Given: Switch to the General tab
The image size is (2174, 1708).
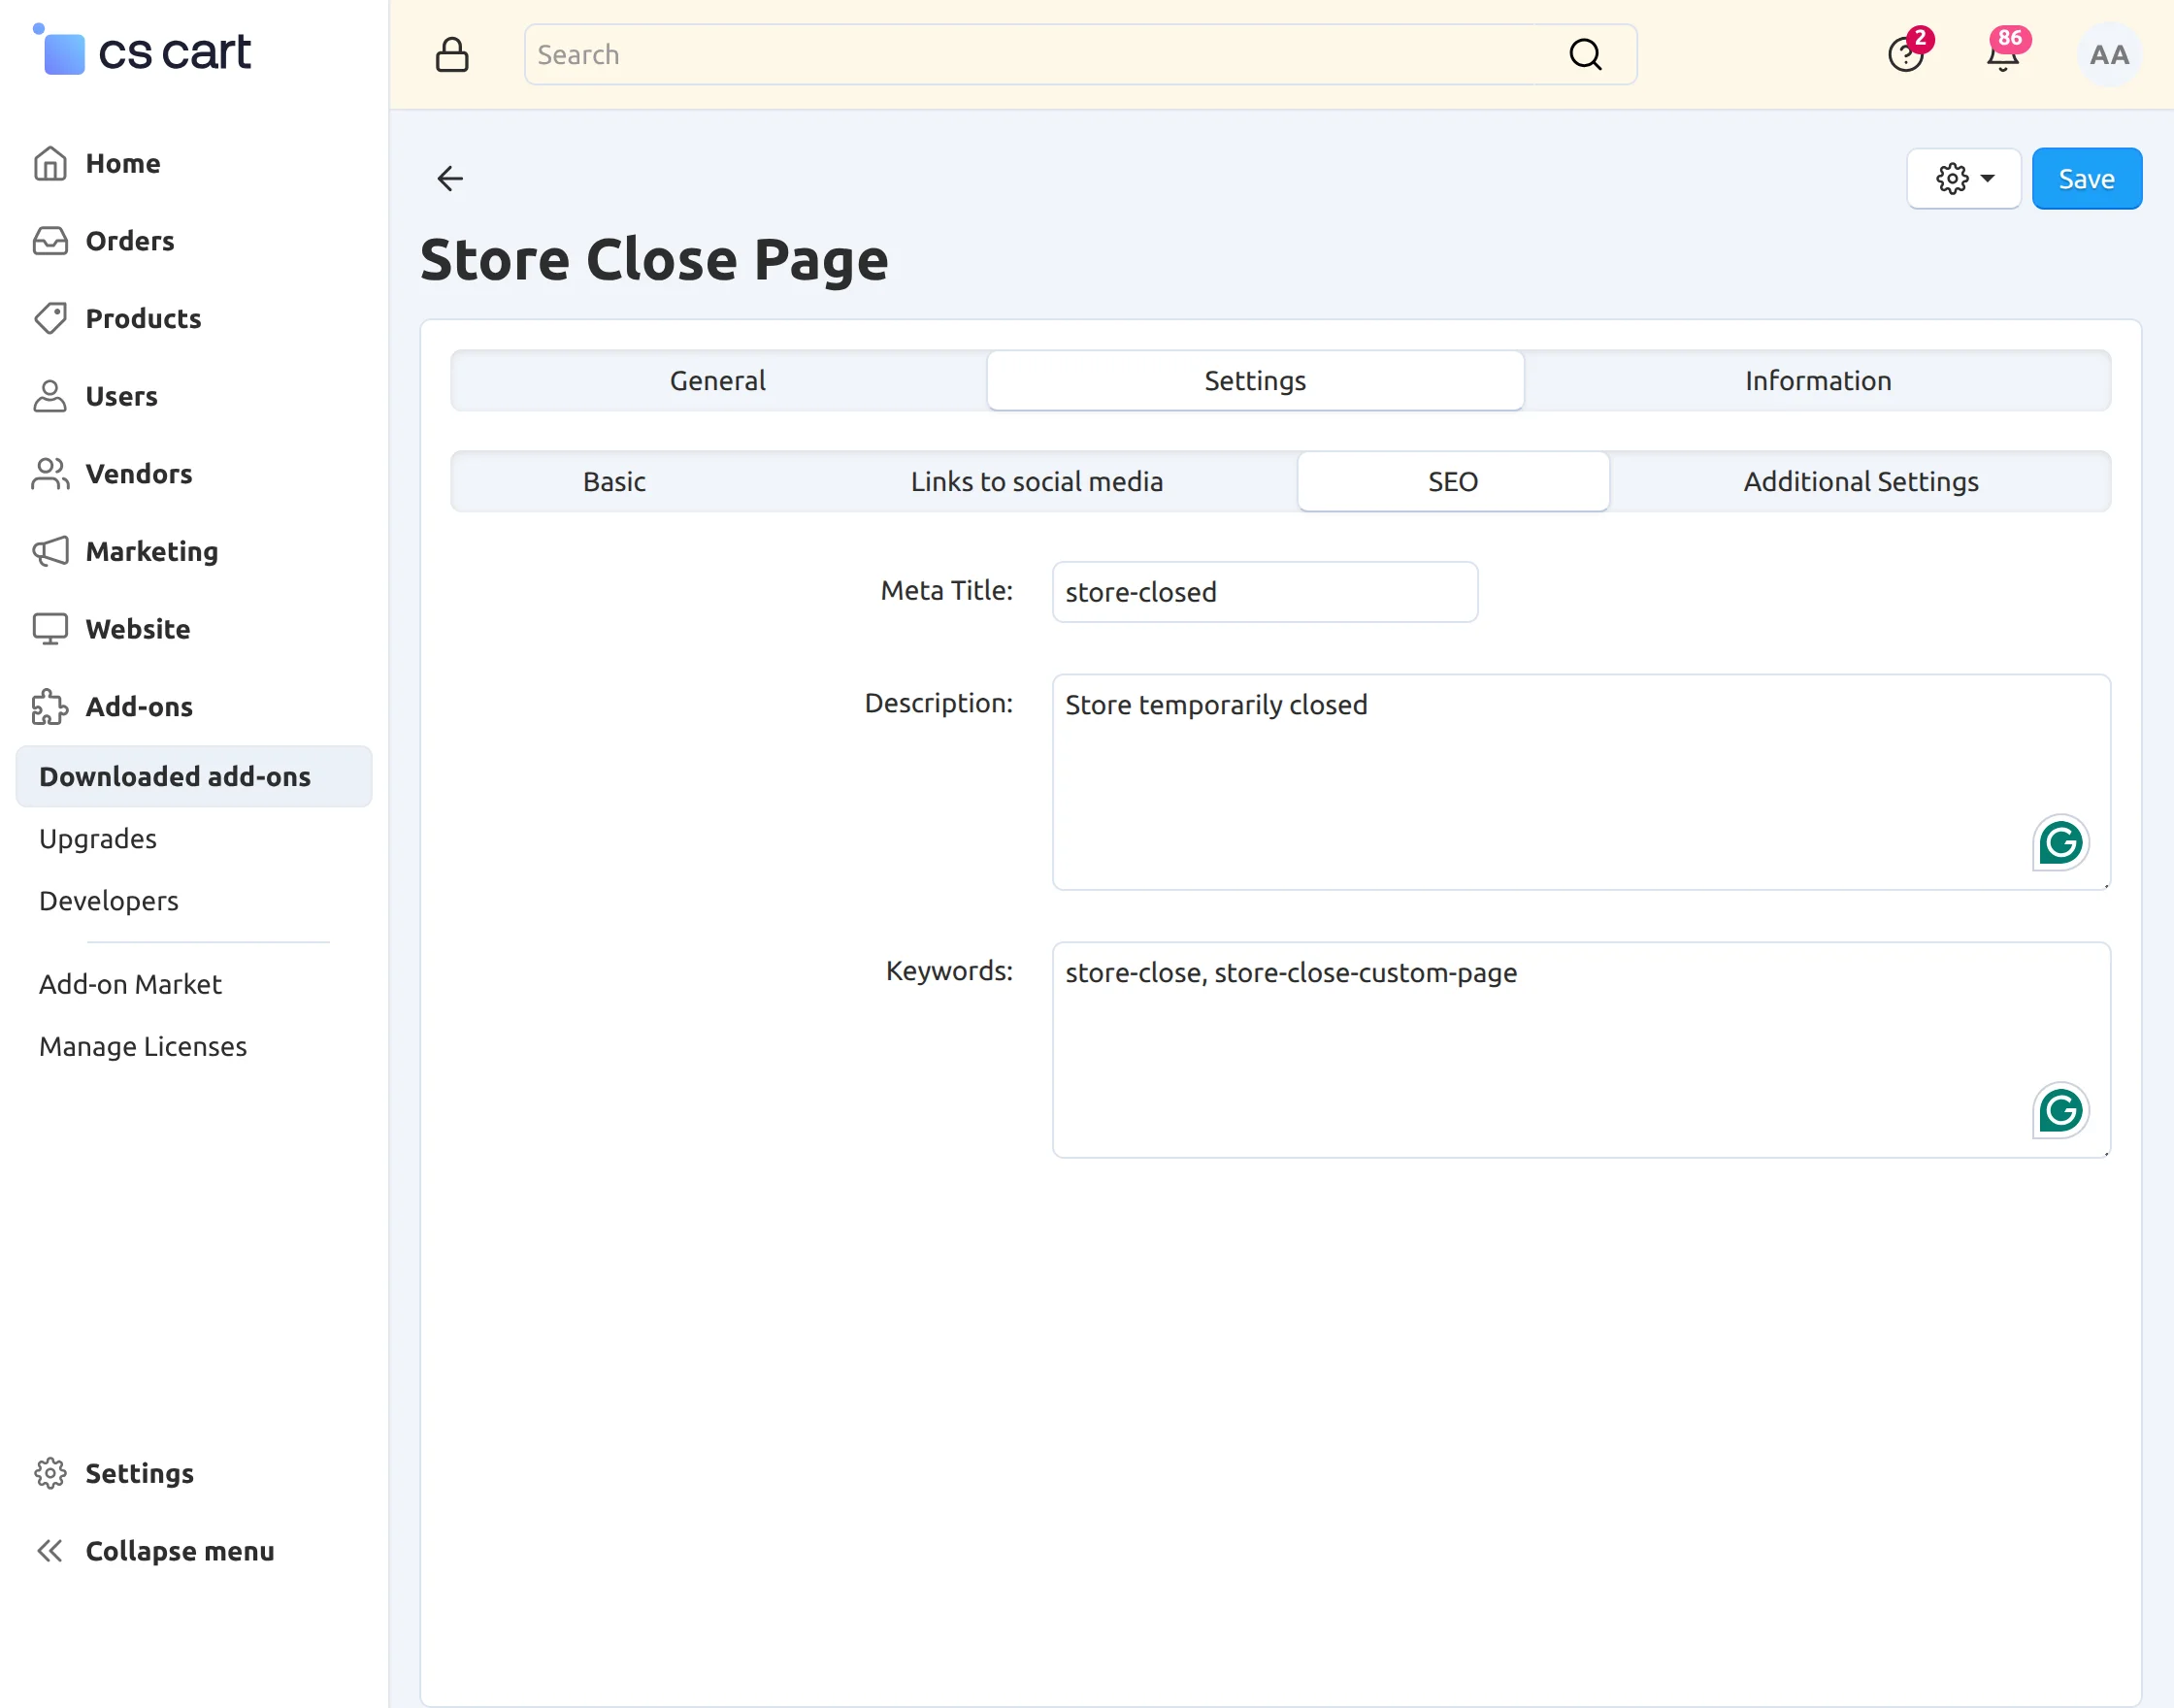Looking at the screenshot, I should [718, 381].
